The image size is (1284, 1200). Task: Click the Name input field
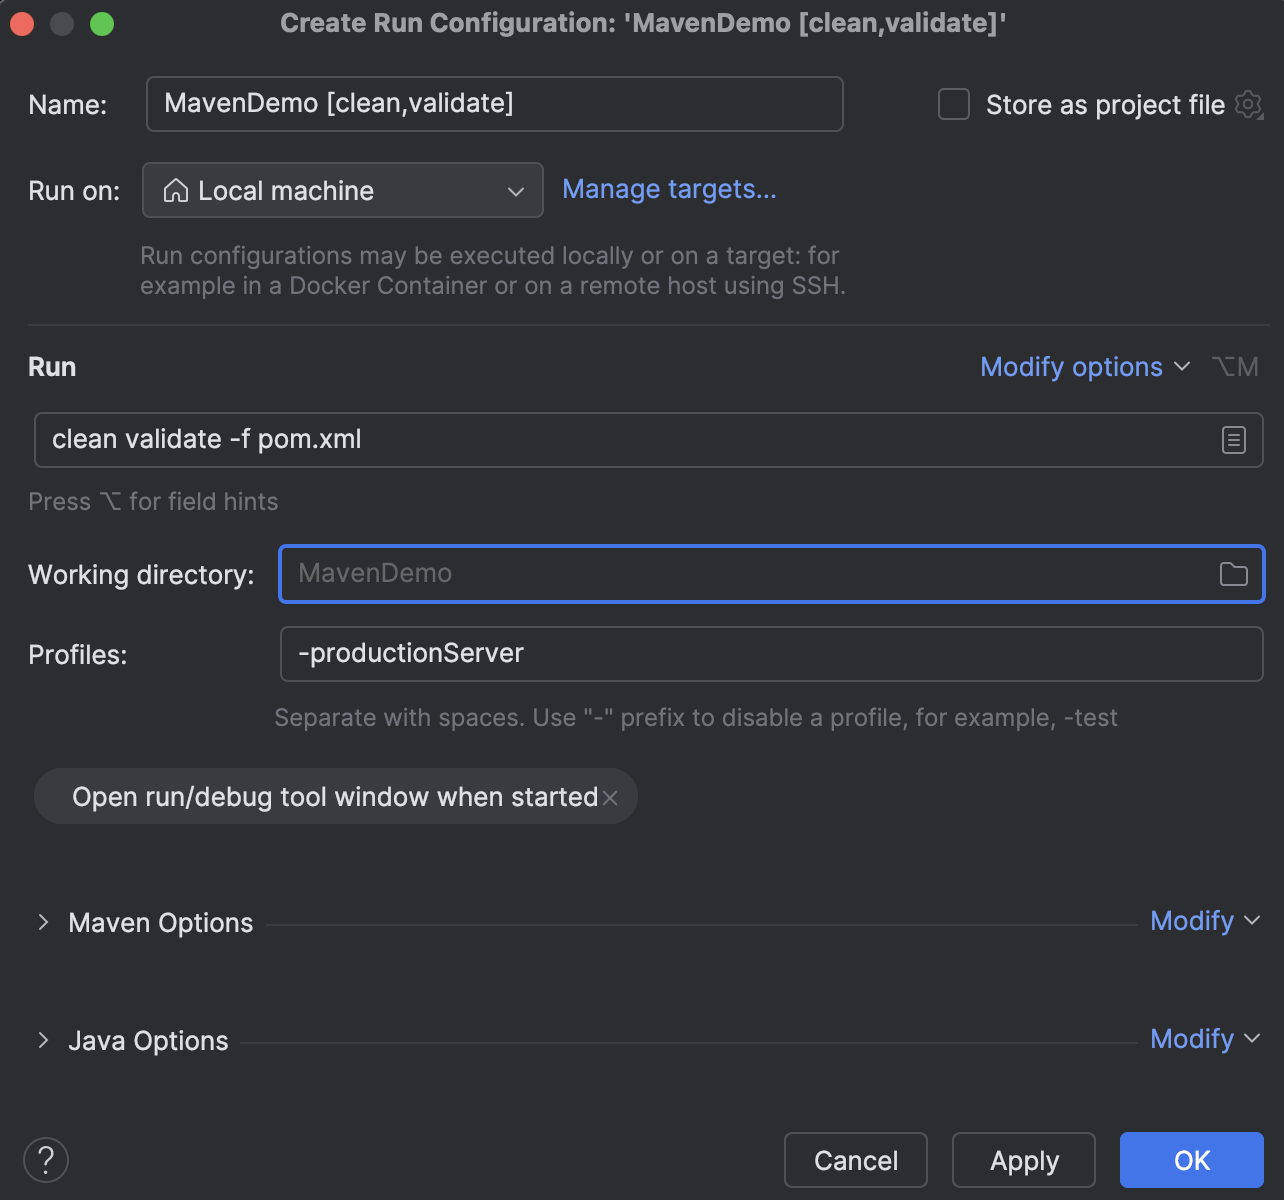(494, 103)
